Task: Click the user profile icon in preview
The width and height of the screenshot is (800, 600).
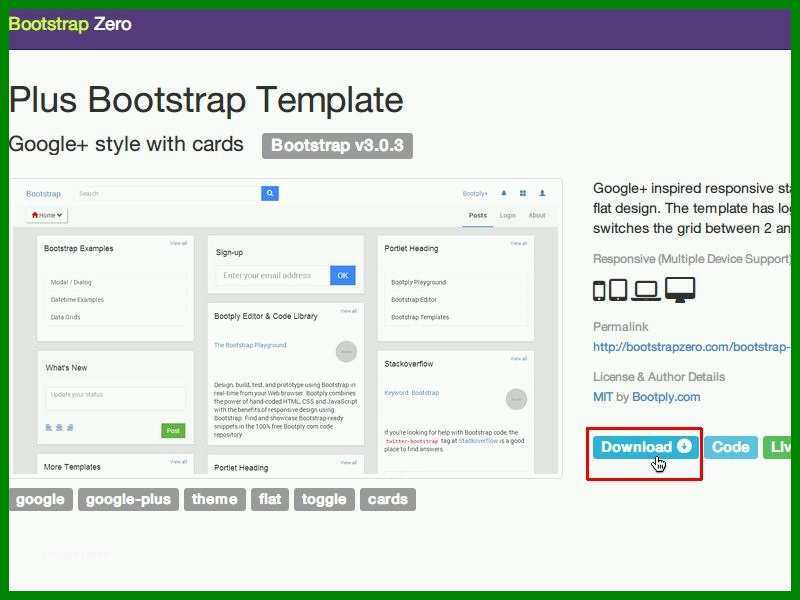Action: [x=542, y=193]
